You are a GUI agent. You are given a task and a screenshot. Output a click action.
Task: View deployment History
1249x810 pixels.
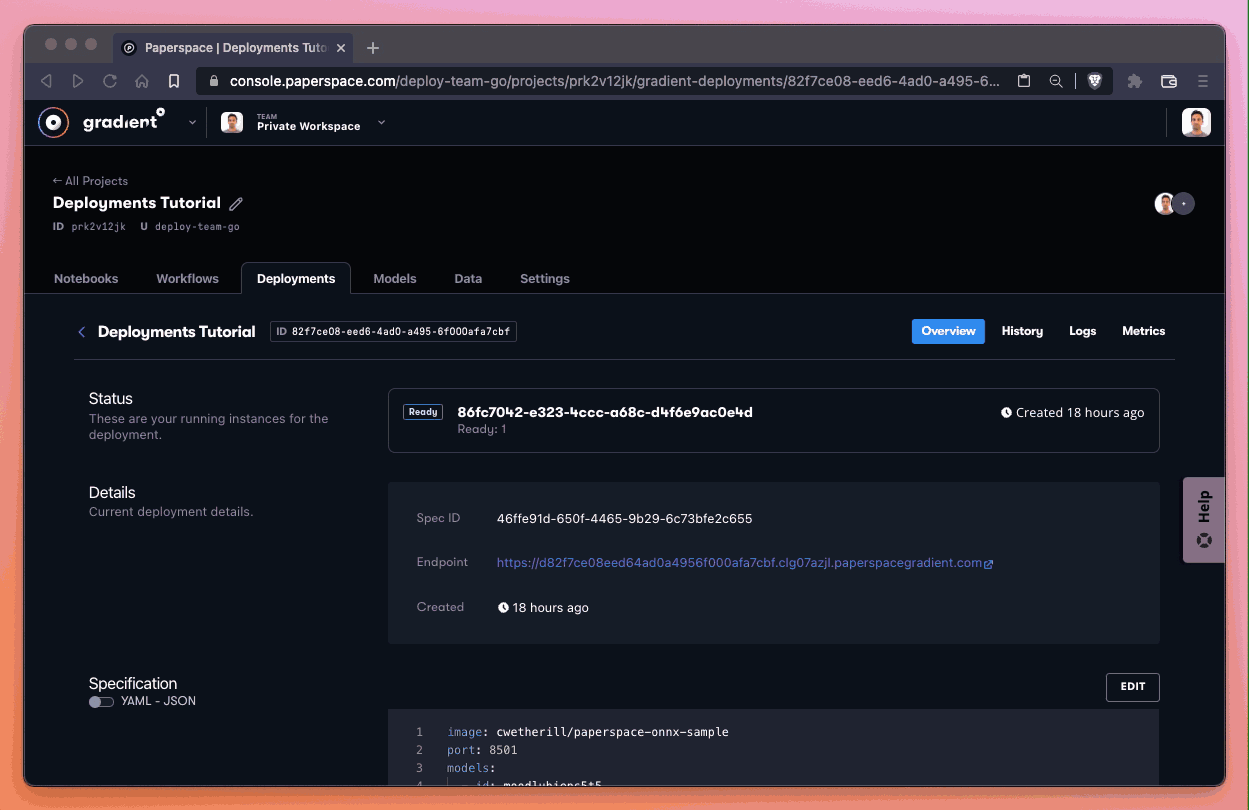click(x=1022, y=331)
